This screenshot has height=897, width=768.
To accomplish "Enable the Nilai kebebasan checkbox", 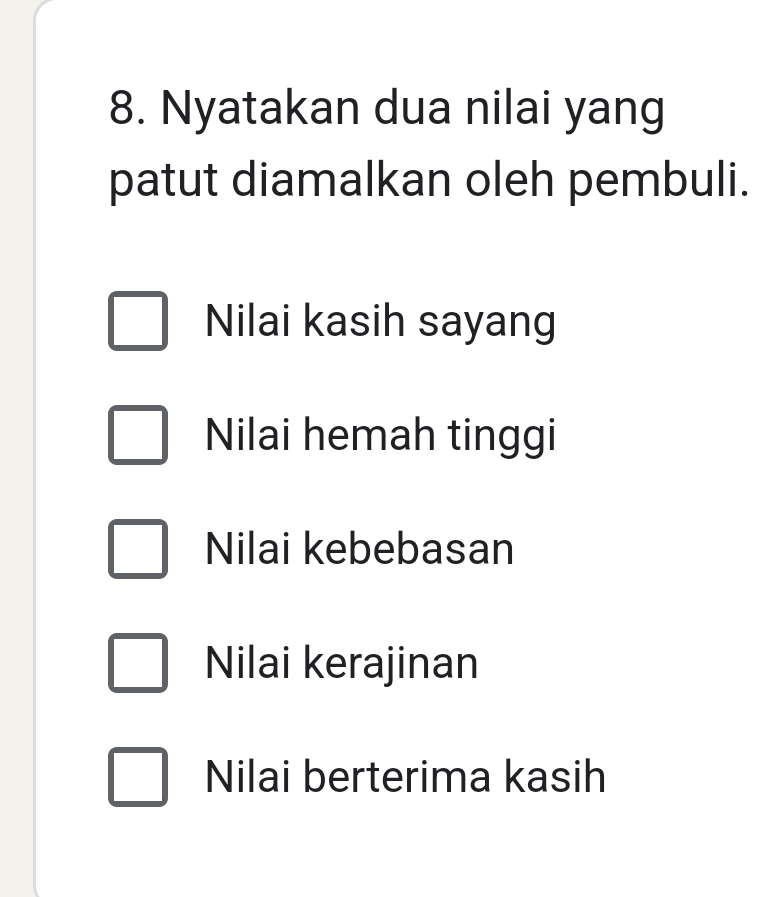I will click(138, 549).
